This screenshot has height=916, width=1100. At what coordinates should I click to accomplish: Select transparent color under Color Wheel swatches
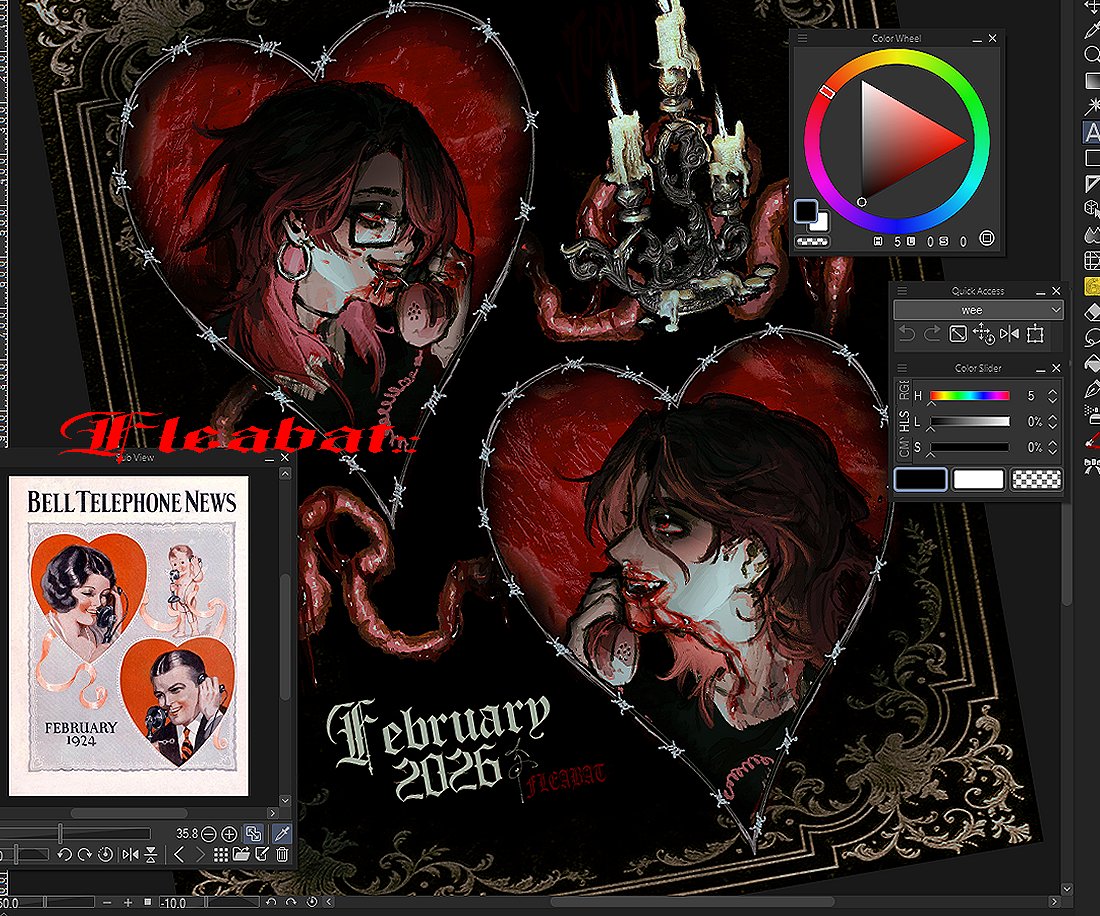pos(812,241)
